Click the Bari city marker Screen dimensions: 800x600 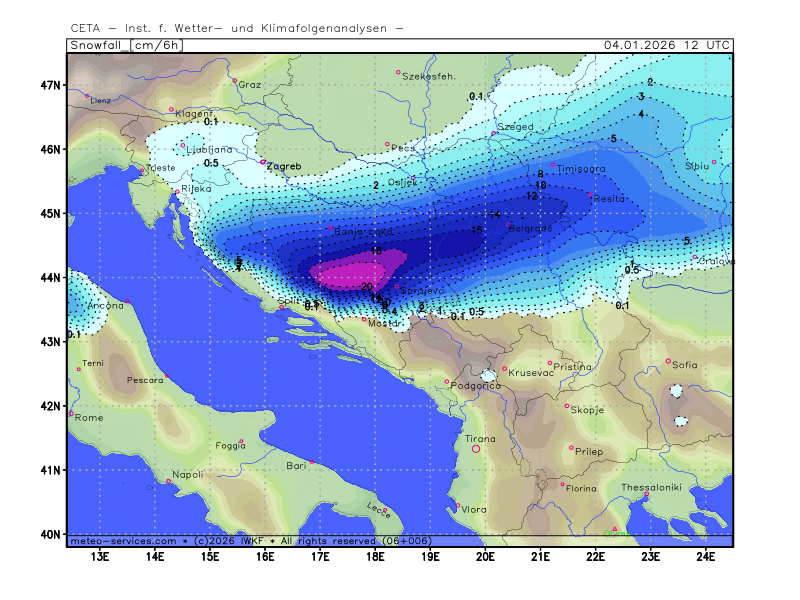pos(312,461)
